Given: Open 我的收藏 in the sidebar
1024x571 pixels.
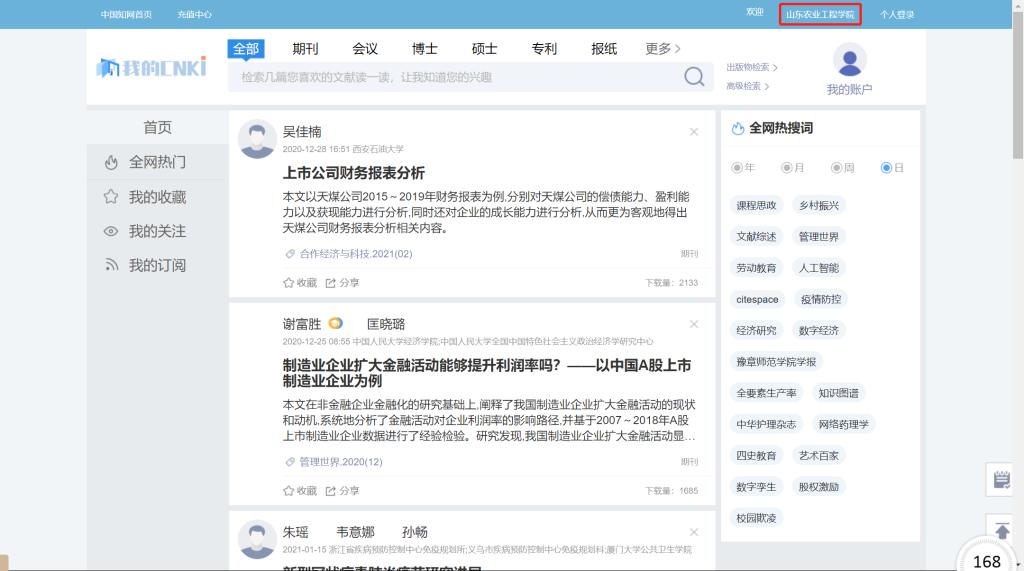Looking at the screenshot, I should (157, 197).
